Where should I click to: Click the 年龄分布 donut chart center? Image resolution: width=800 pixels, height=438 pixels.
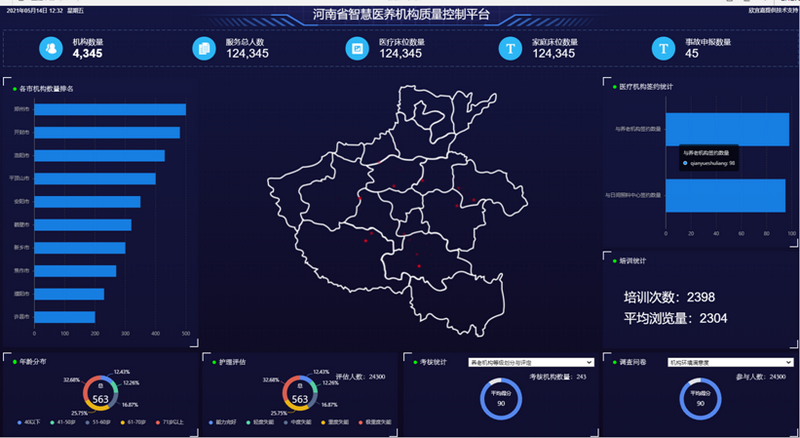(x=100, y=397)
